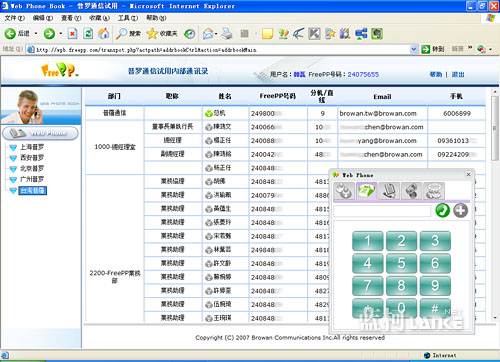Open the second menu in the menu bar
The image size is (500, 362).
coord(43,18)
